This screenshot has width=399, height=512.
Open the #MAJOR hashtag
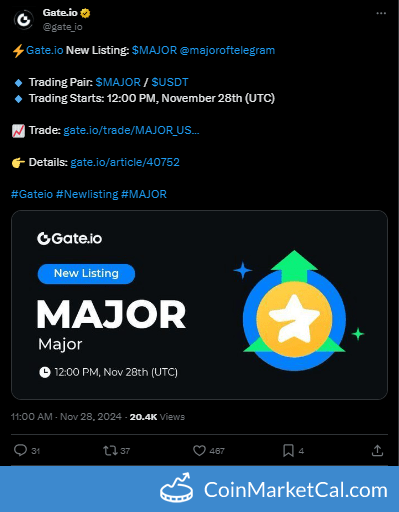click(x=144, y=194)
